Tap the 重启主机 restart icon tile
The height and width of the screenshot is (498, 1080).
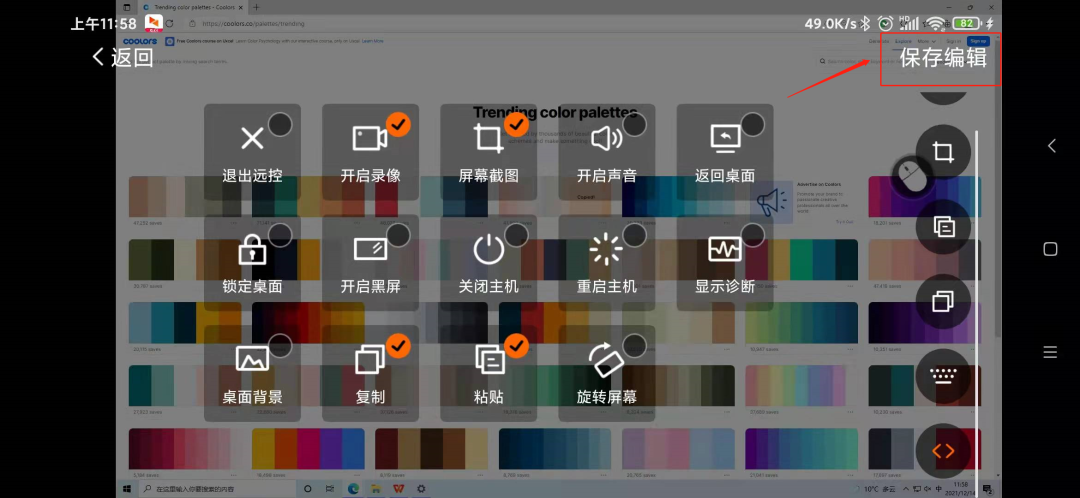(x=607, y=262)
